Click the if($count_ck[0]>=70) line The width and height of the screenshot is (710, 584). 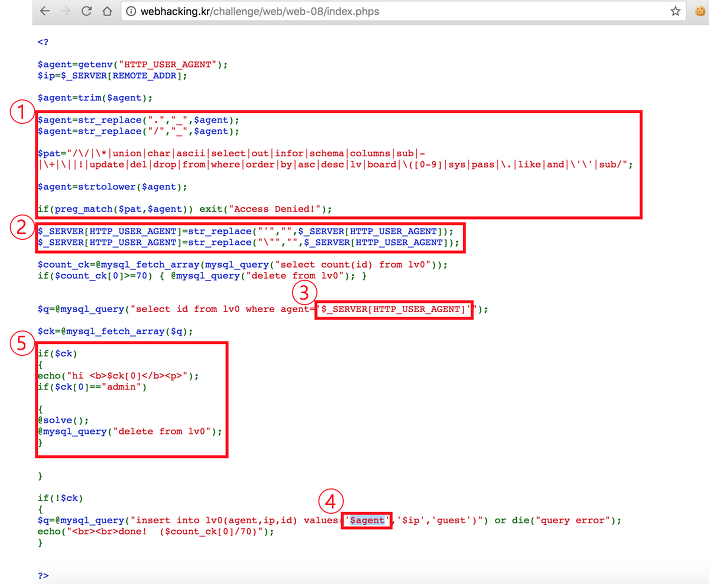pos(202,276)
